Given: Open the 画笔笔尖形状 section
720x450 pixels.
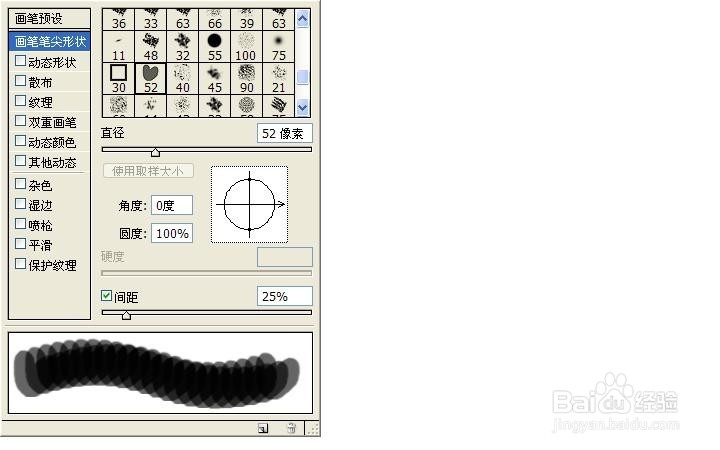Looking at the screenshot, I should 50,41.
